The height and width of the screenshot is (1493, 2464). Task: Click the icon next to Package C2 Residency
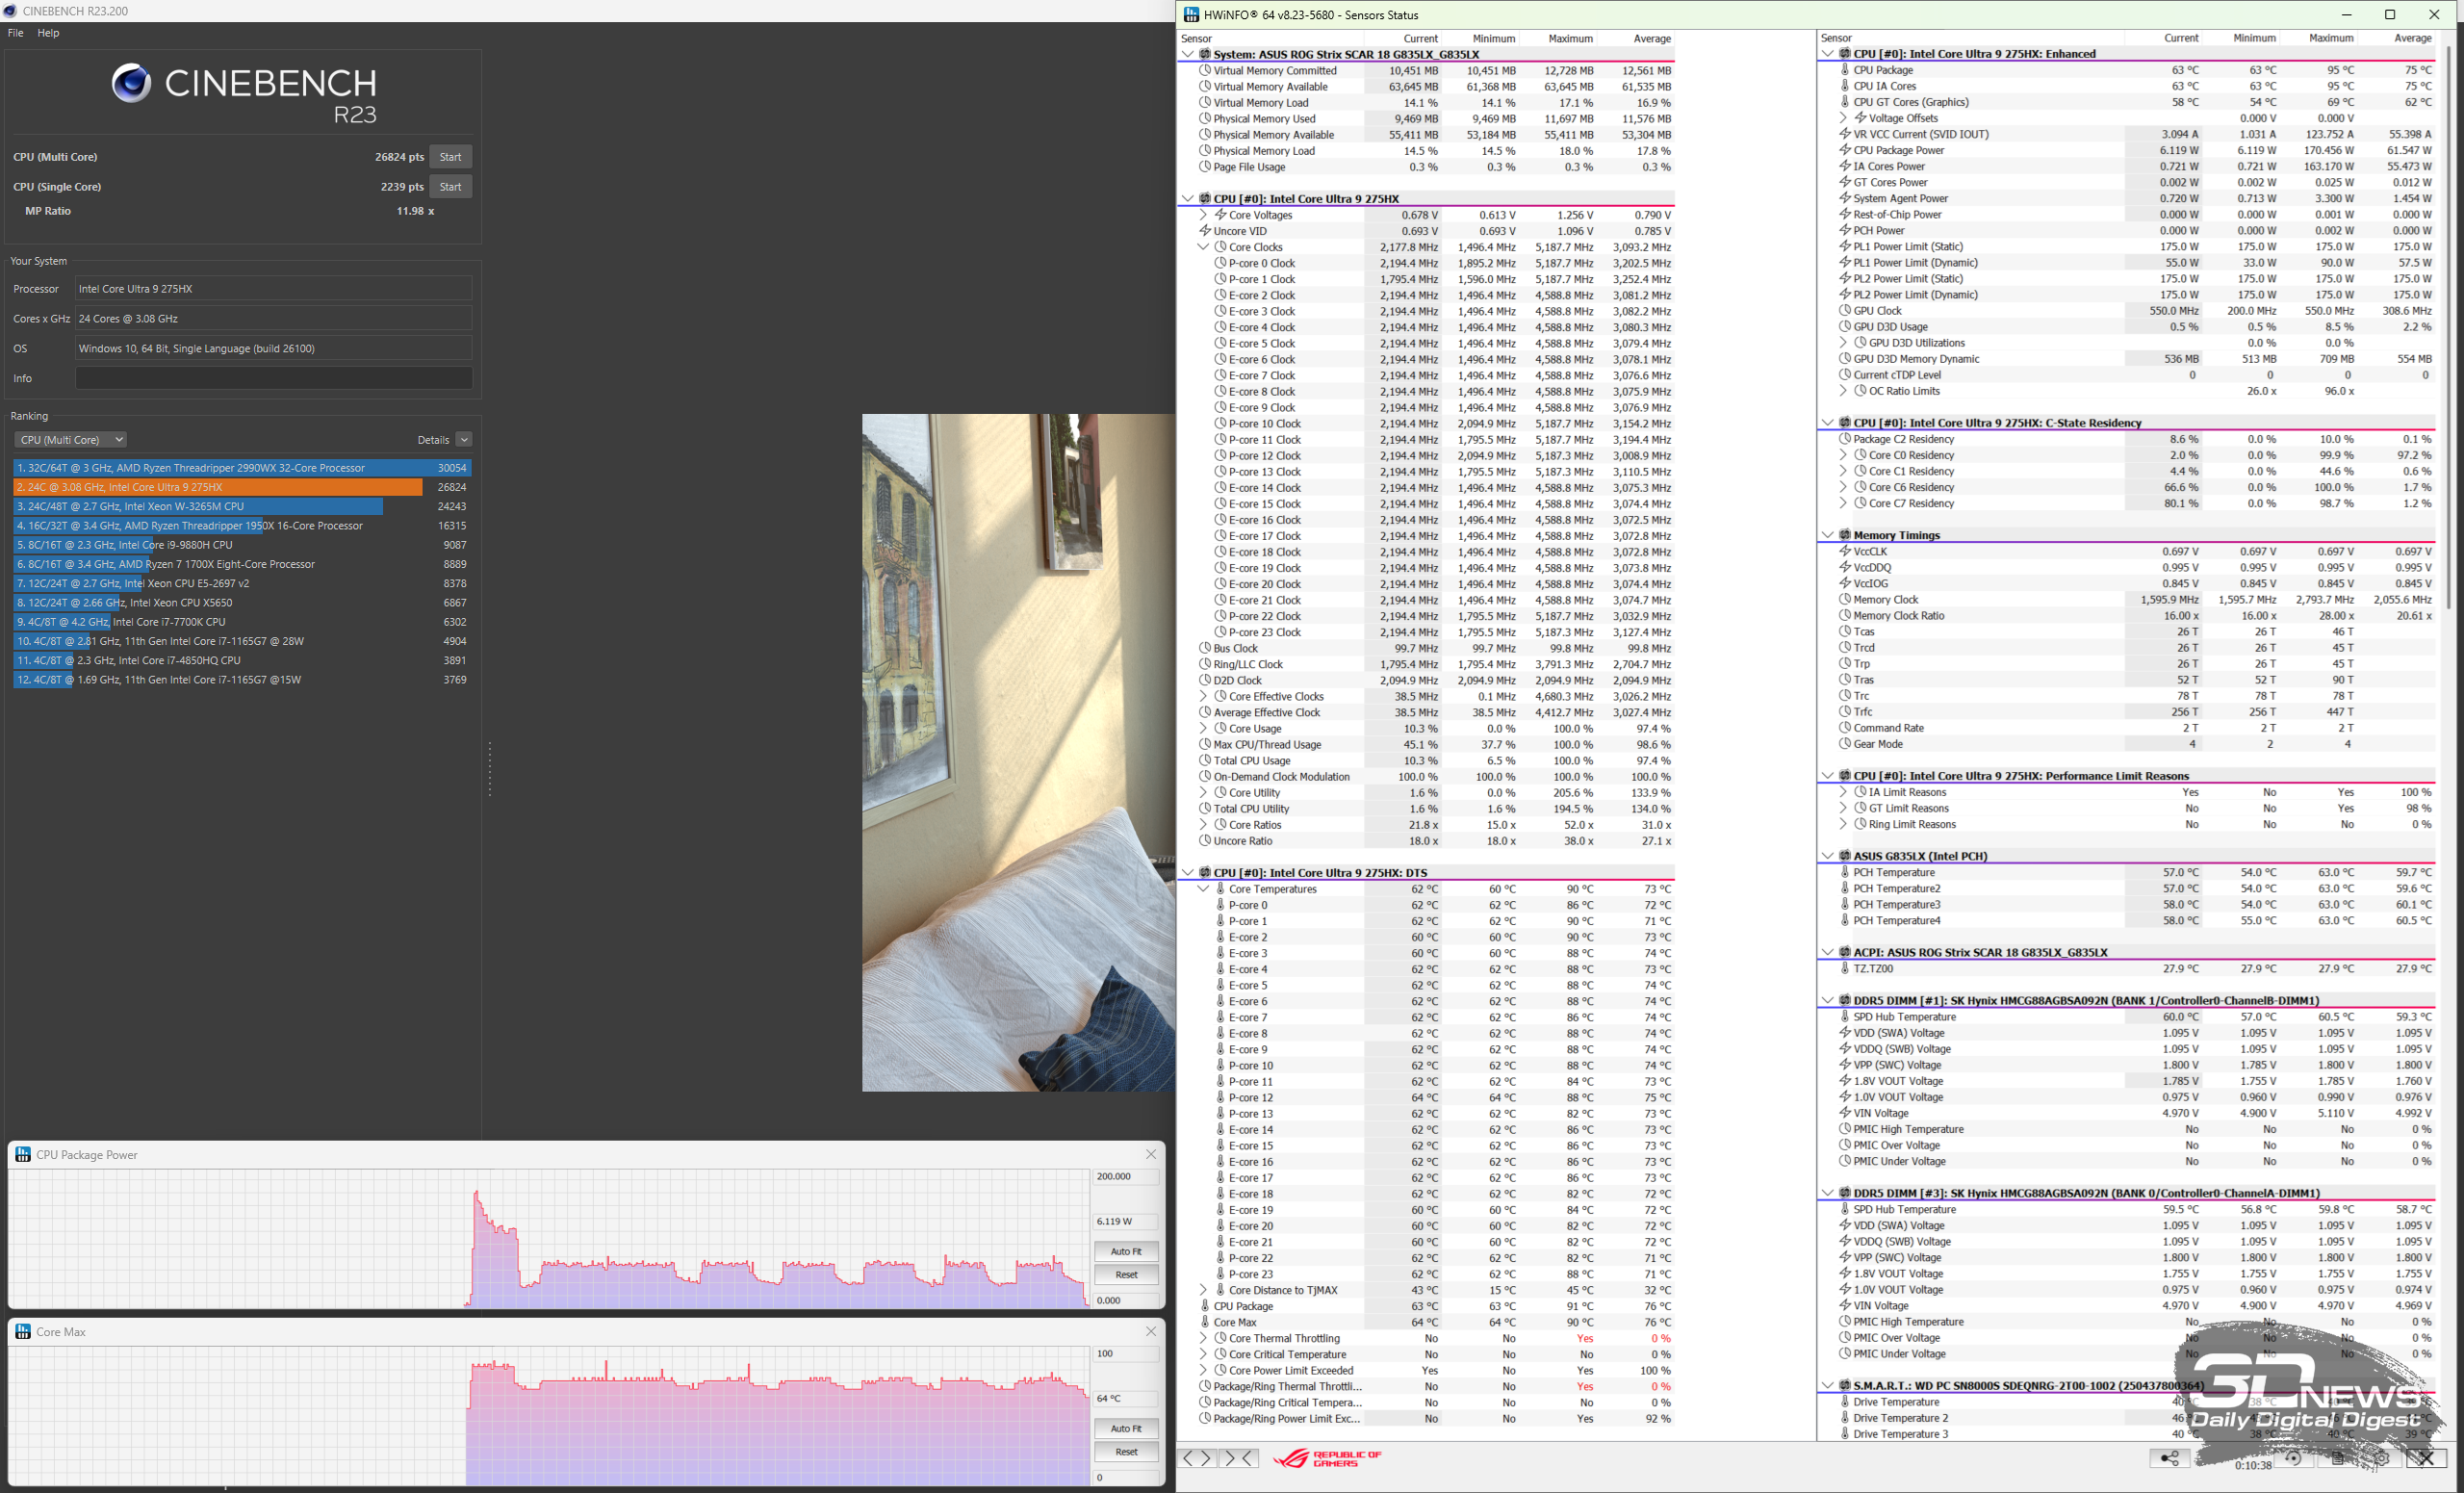(1845, 439)
